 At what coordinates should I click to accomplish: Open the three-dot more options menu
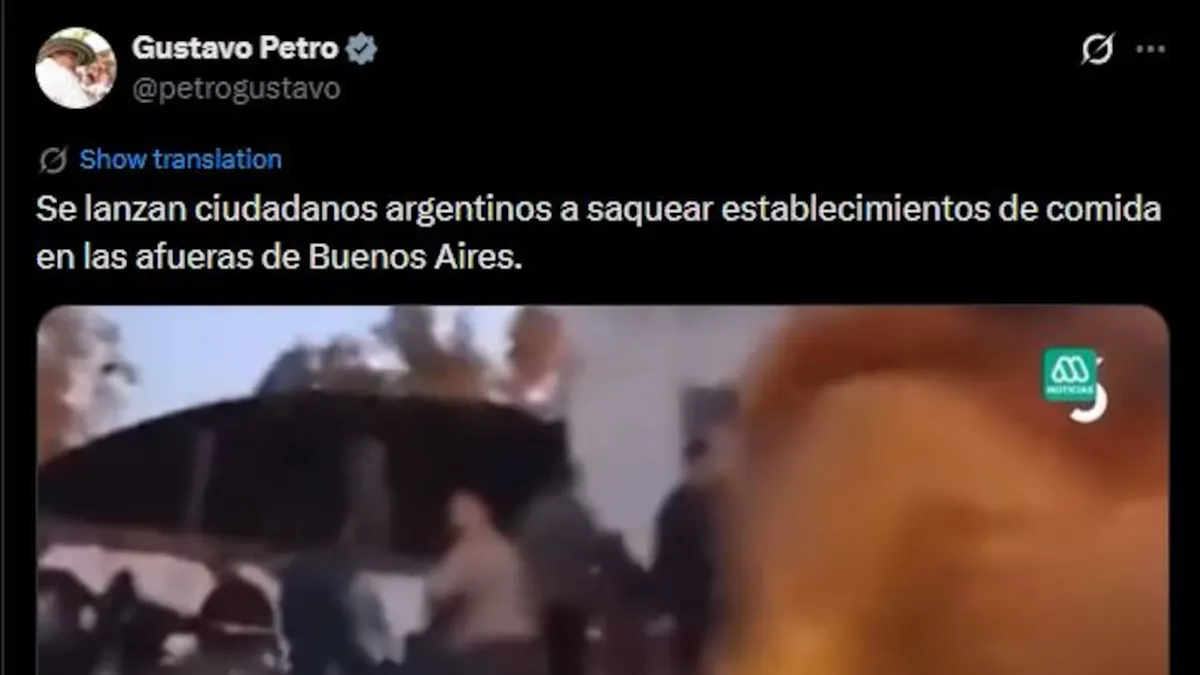pyautogui.click(x=1151, y=49)
